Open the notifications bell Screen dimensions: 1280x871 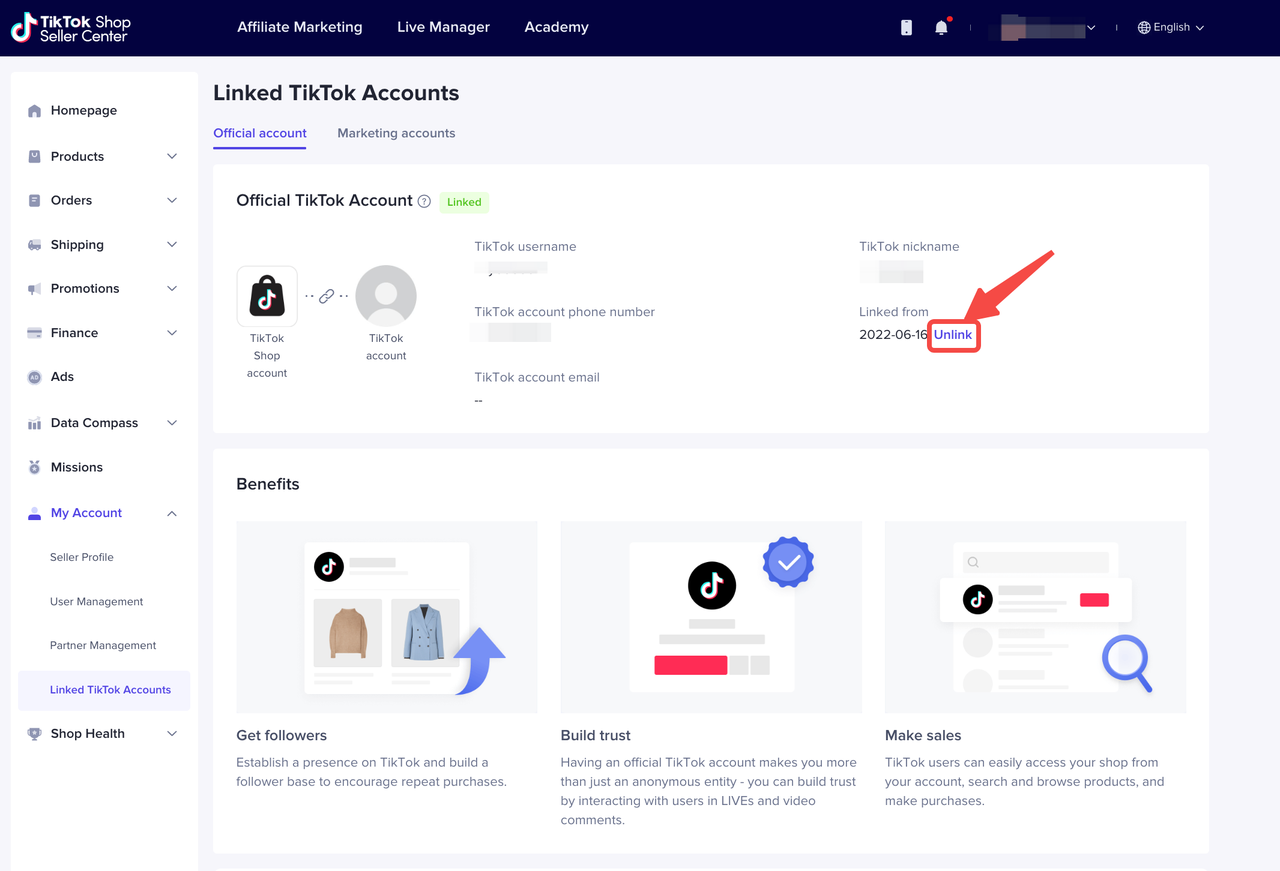[941, 28]
